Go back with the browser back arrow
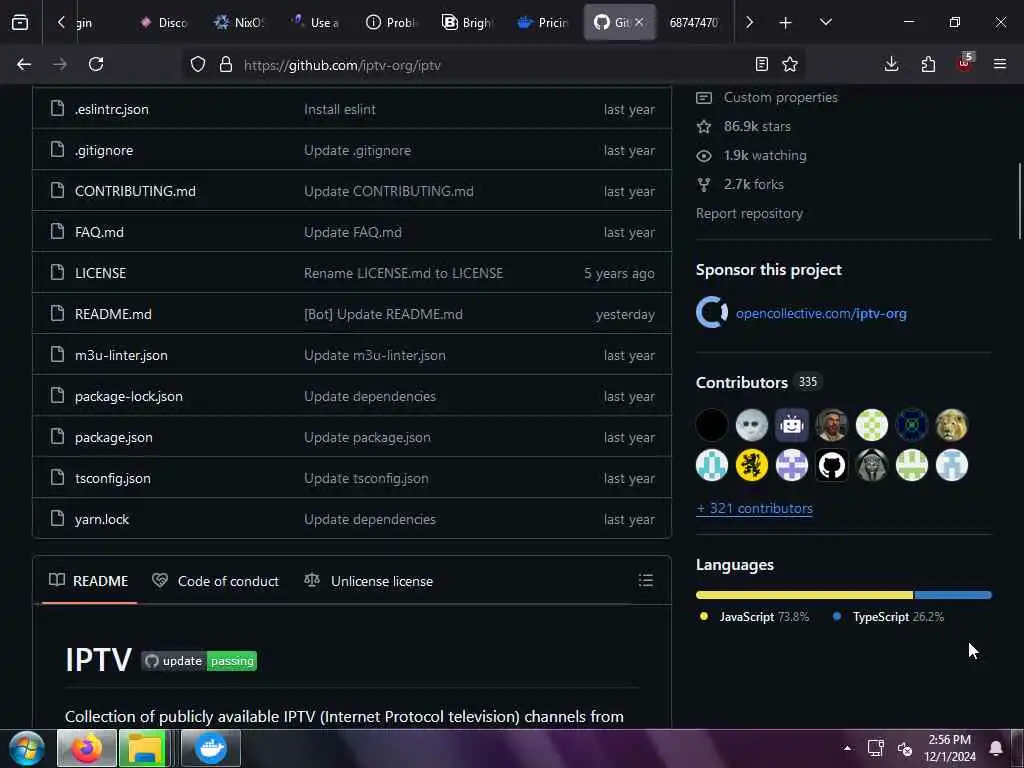Viewport: 1024px width, 768px height. 24,64
